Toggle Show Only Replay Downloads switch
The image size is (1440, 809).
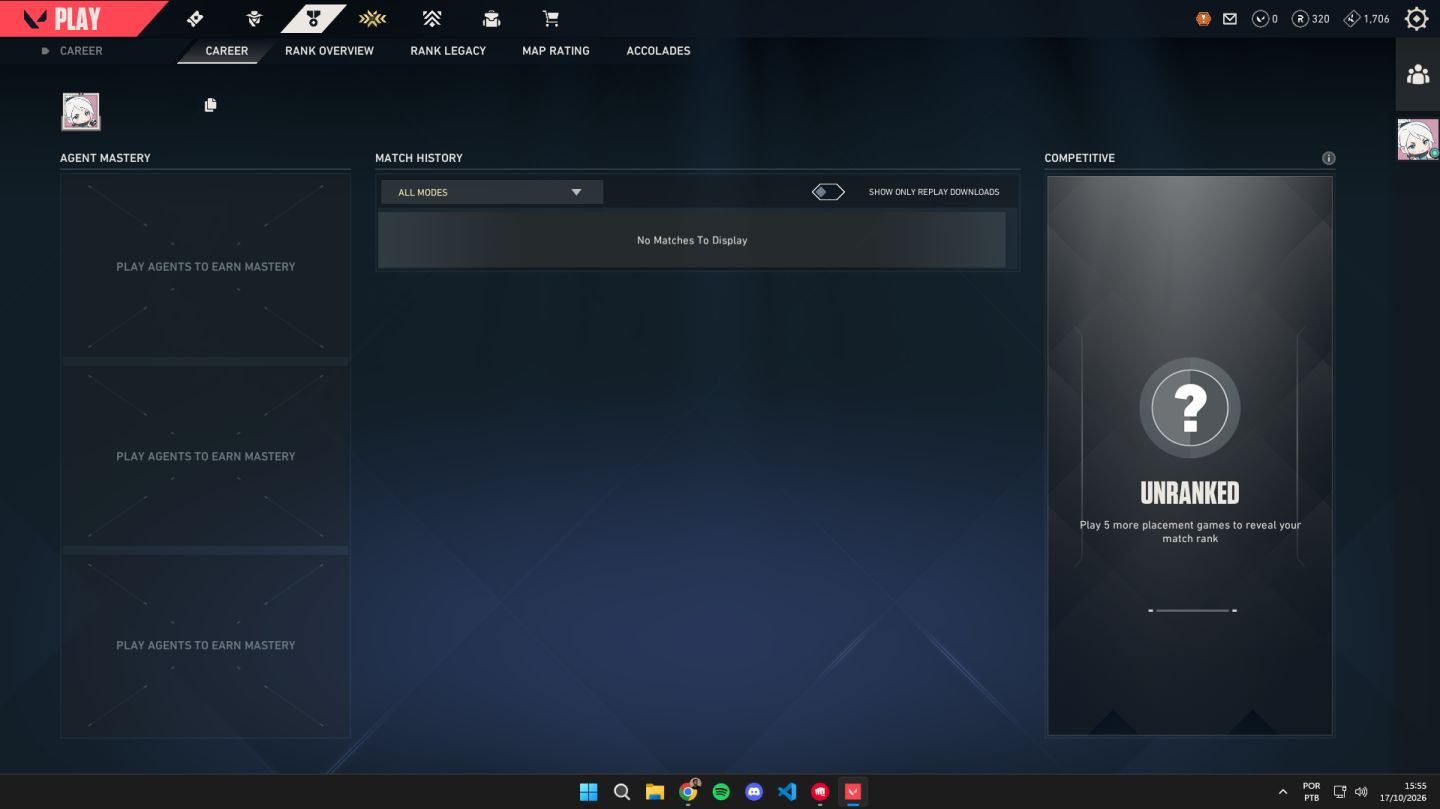coord(828,192)
